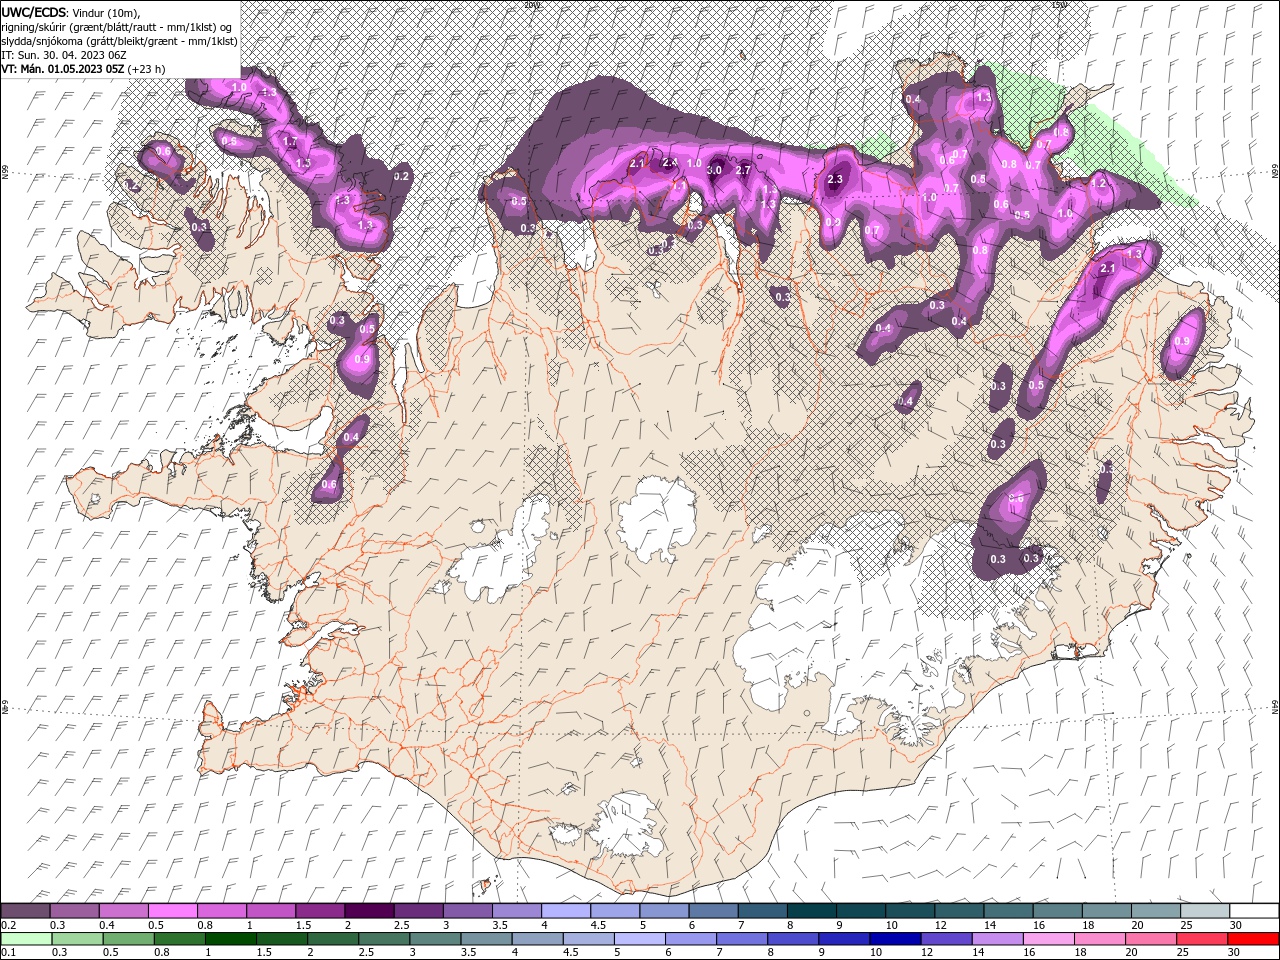Click the '30' label under the upper legend row
This screenshot has height=960, width=1280.
click(1235, 925)
